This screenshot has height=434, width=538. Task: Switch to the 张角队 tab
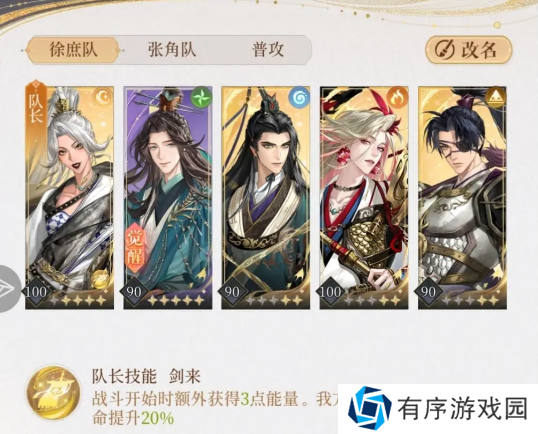point(172,50)
